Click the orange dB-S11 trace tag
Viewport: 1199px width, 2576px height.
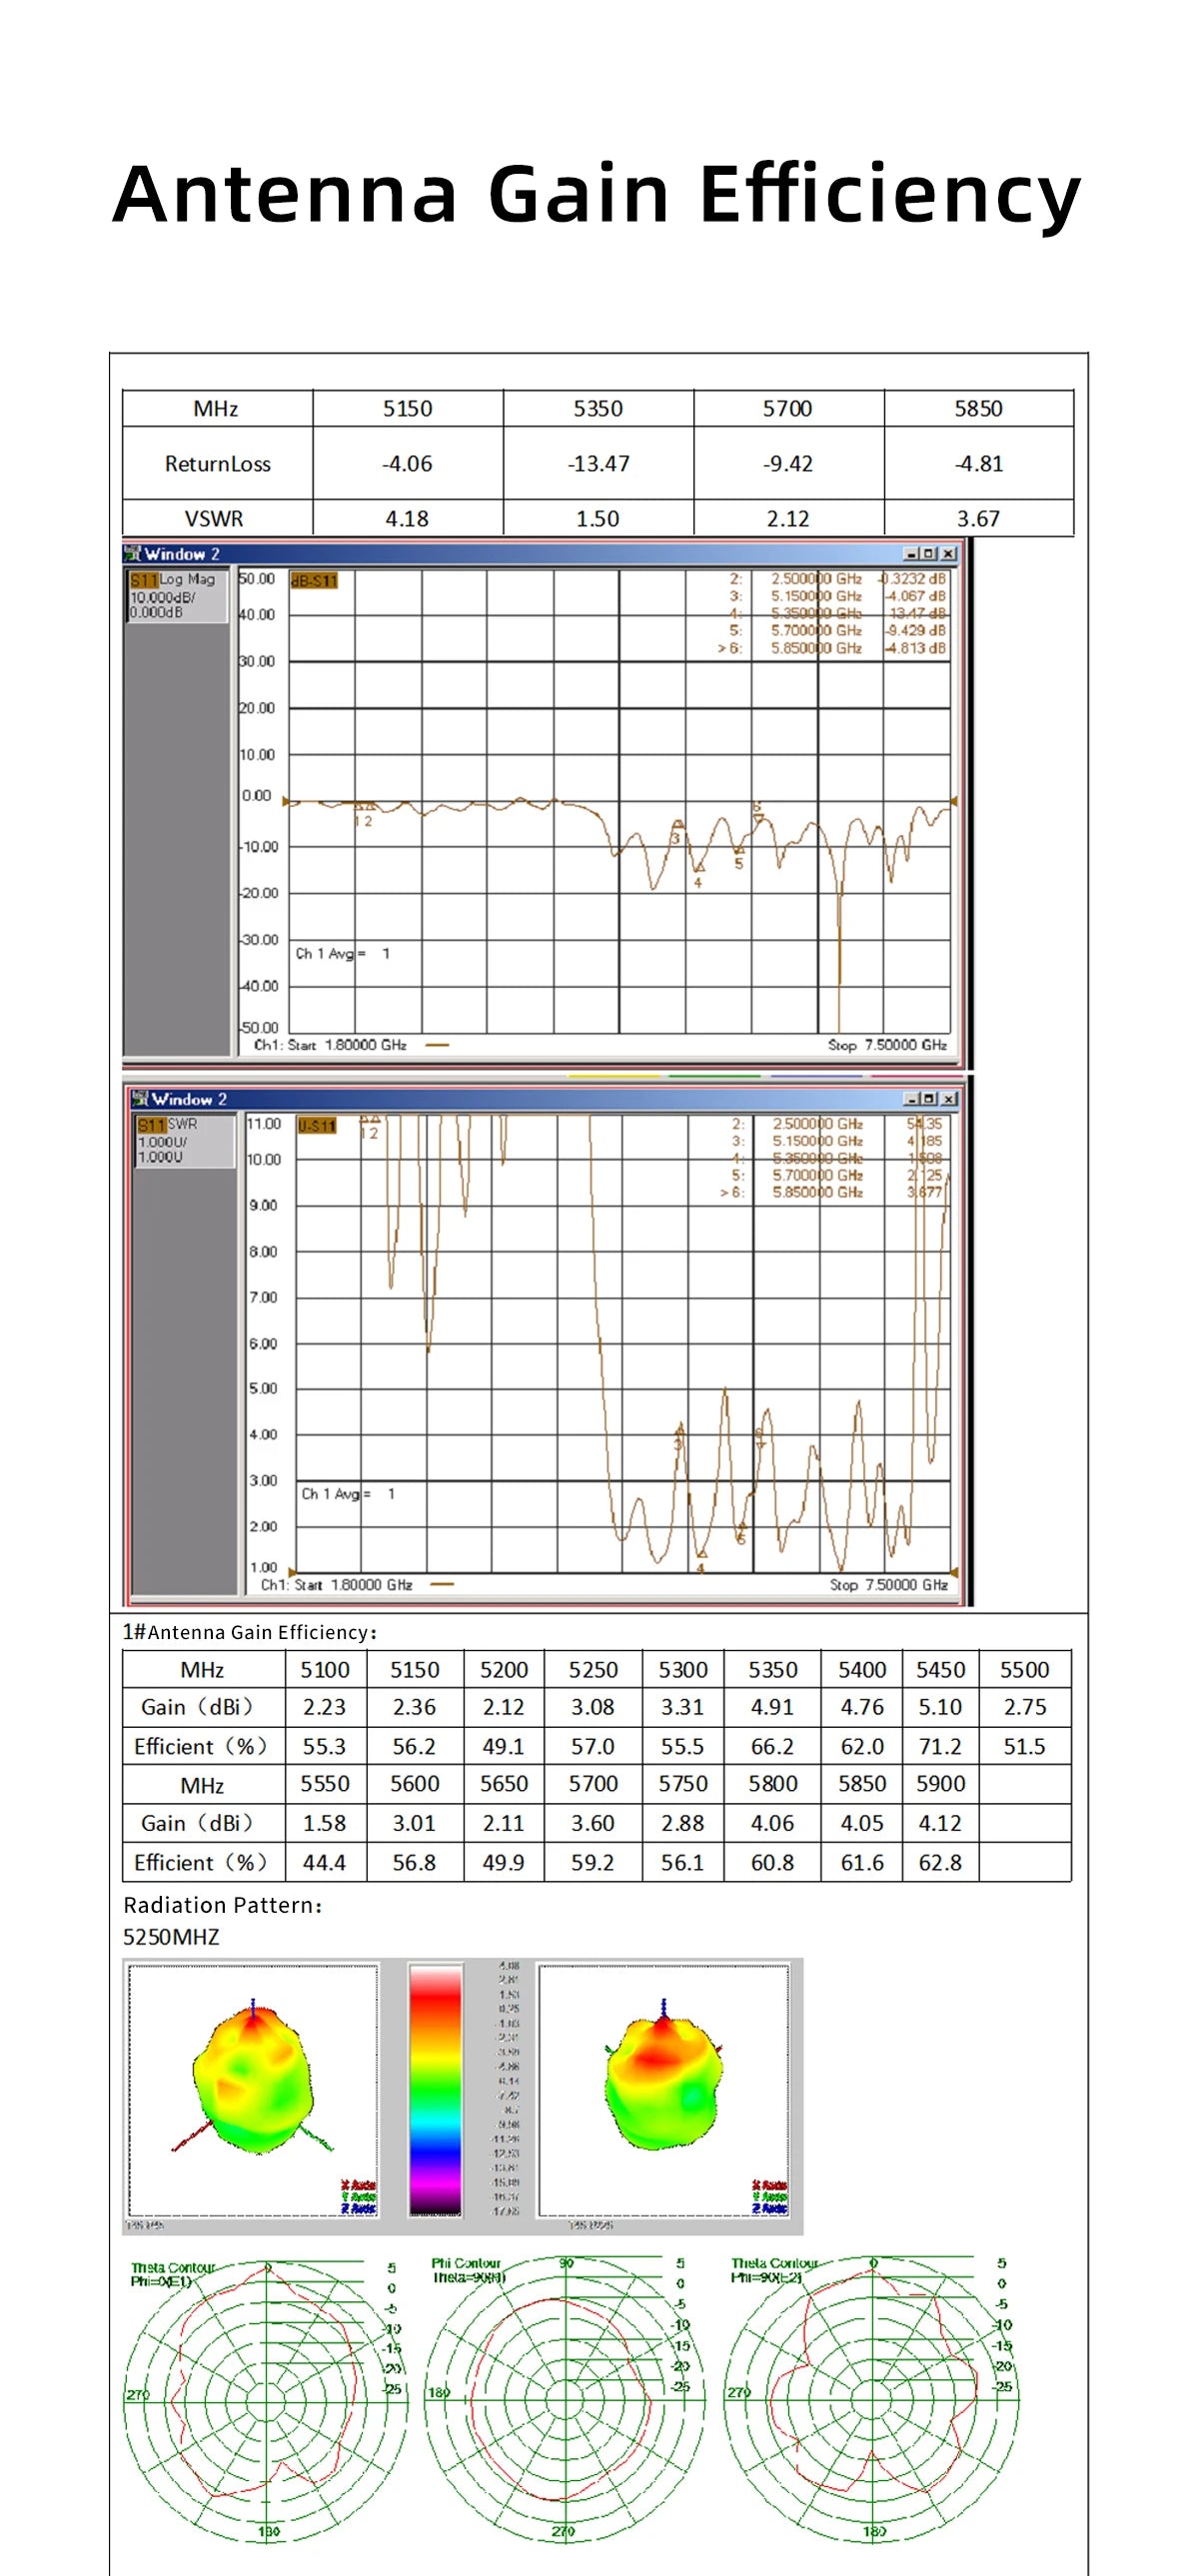(x=314, y=580)
